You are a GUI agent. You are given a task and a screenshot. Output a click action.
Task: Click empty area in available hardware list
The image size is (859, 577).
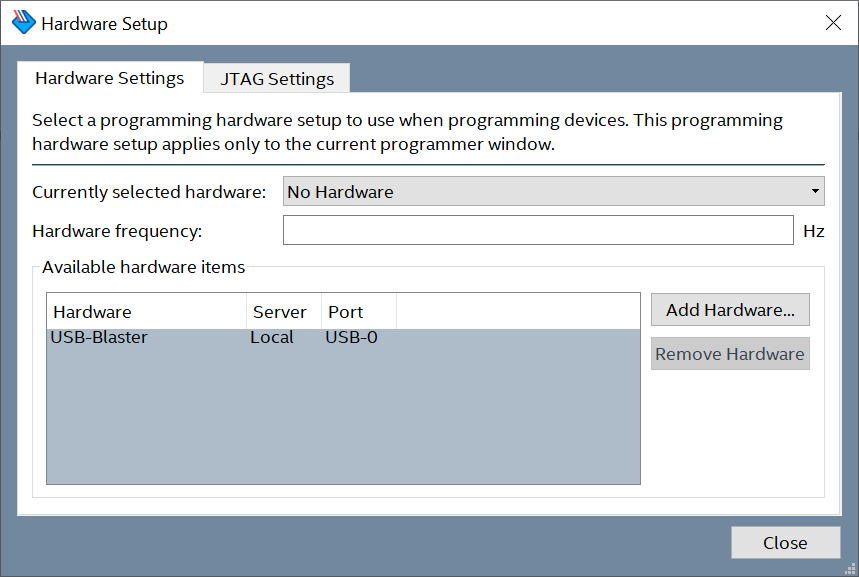342,420
